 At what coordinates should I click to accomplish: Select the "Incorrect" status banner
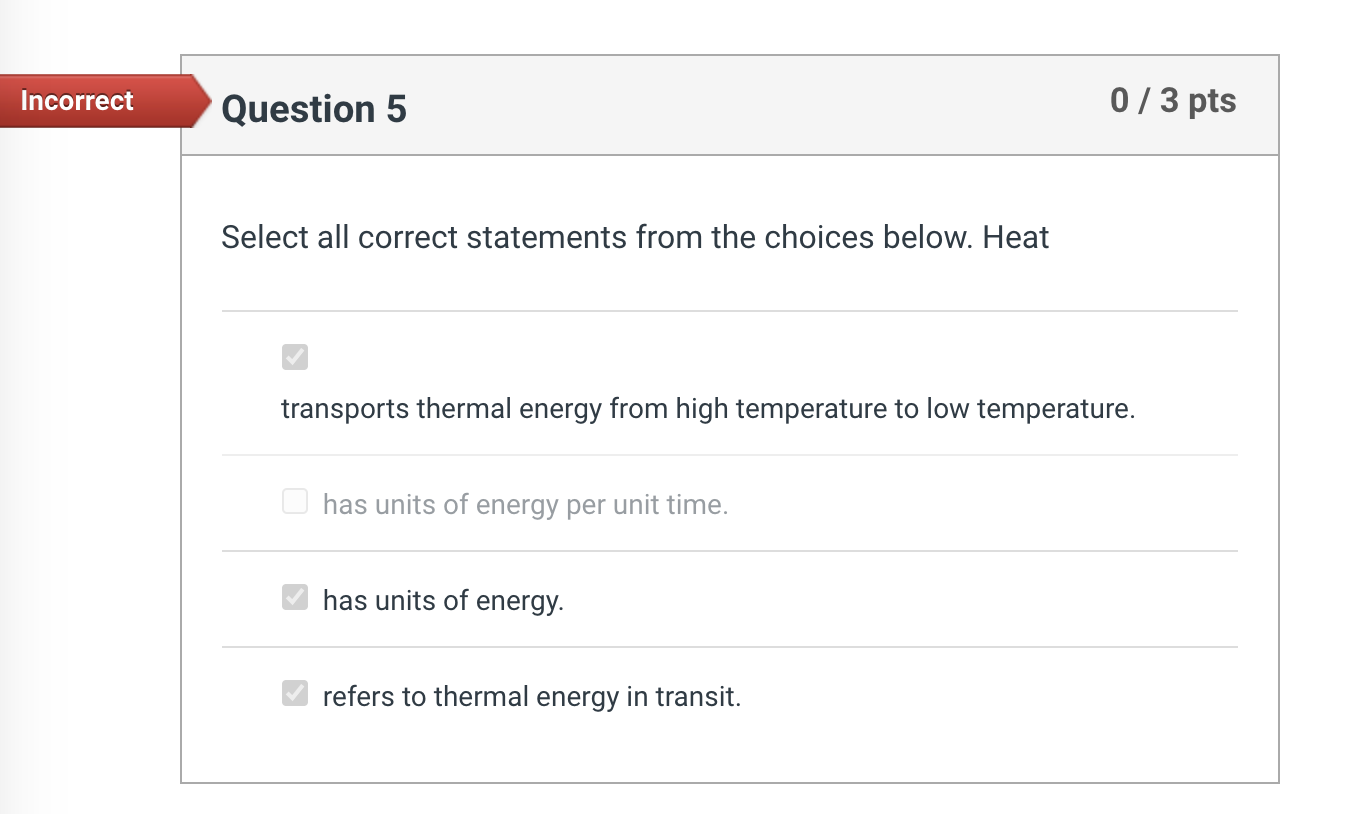click(76, 101)
